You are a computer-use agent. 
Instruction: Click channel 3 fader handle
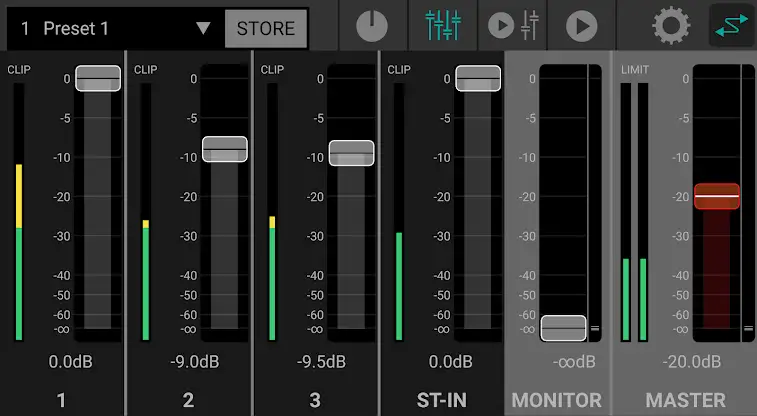(x=351, y=153)
